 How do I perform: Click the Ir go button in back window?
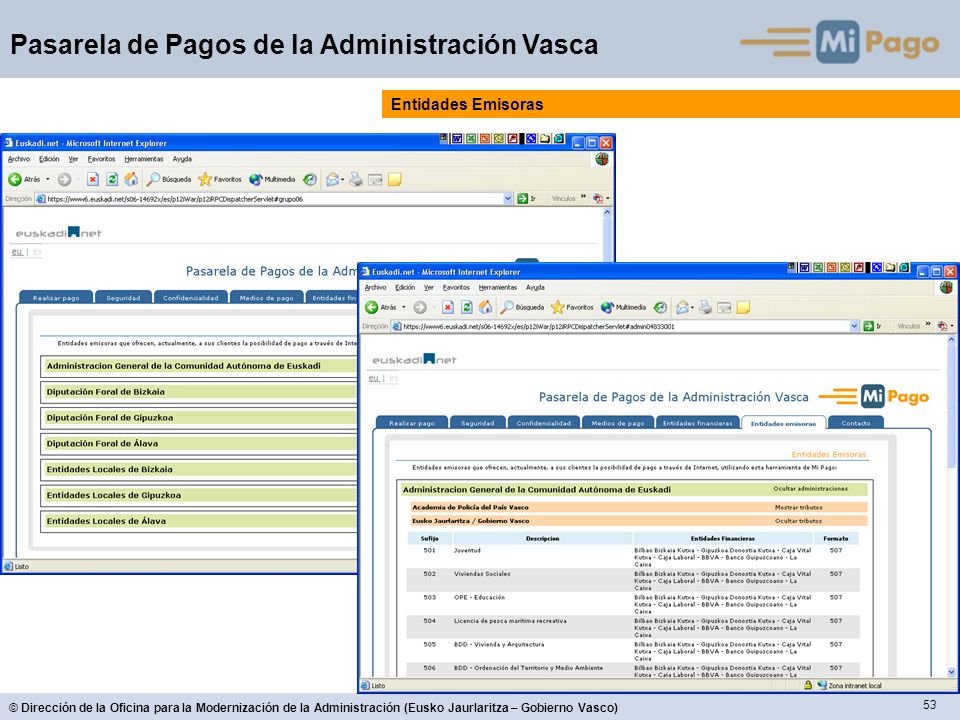[526, 198]
